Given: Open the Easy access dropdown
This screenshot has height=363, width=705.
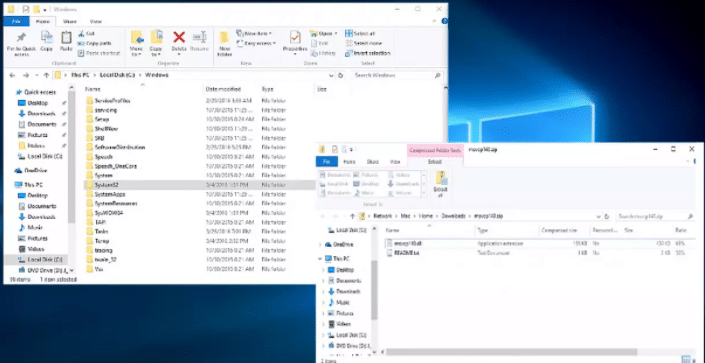Looking at the screenshot, I should coord(274,43).
